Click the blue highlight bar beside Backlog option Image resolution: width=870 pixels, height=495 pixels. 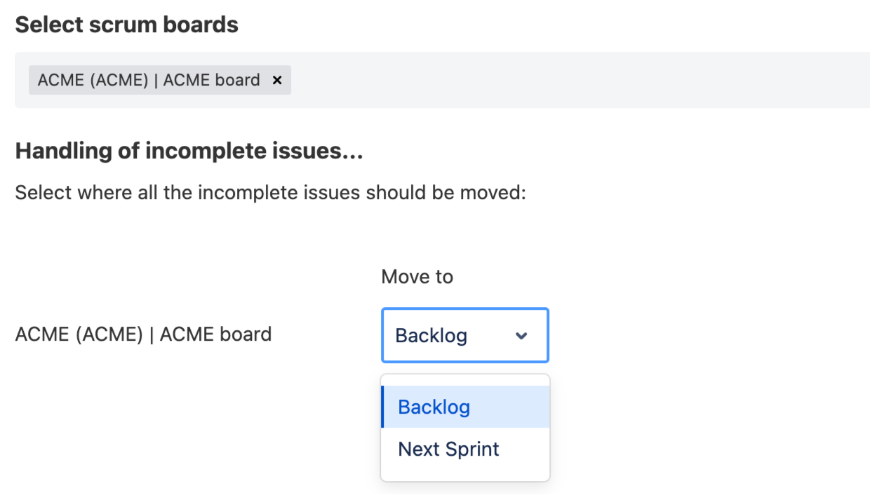point(383,407)
